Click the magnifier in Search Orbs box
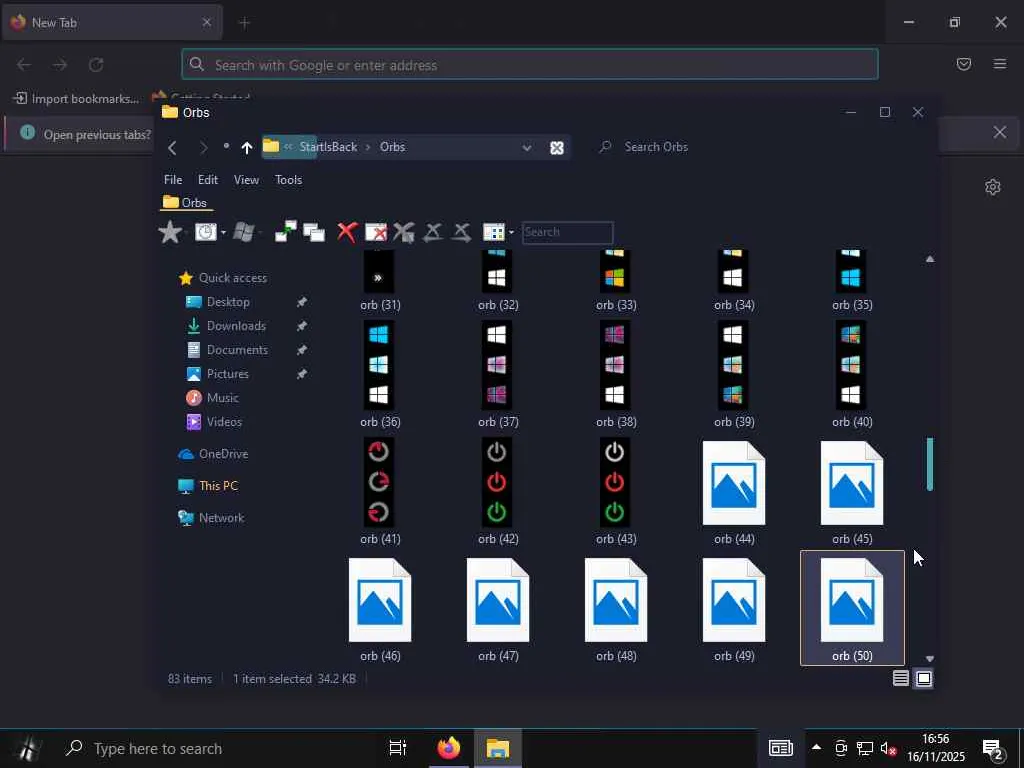 pos(605,147)
